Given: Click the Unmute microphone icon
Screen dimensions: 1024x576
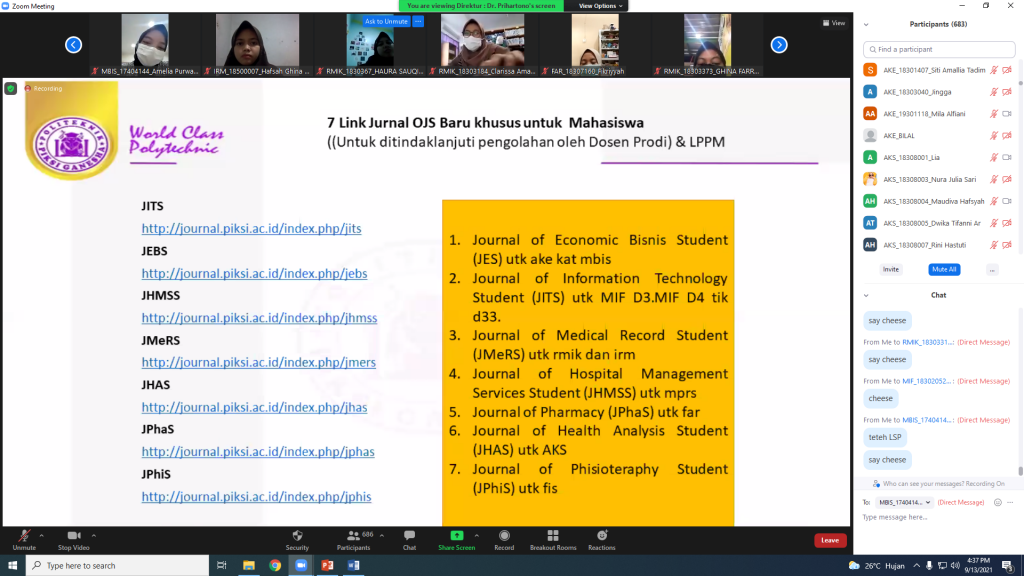Looking at the screenshot, I should tap(24, 536).
